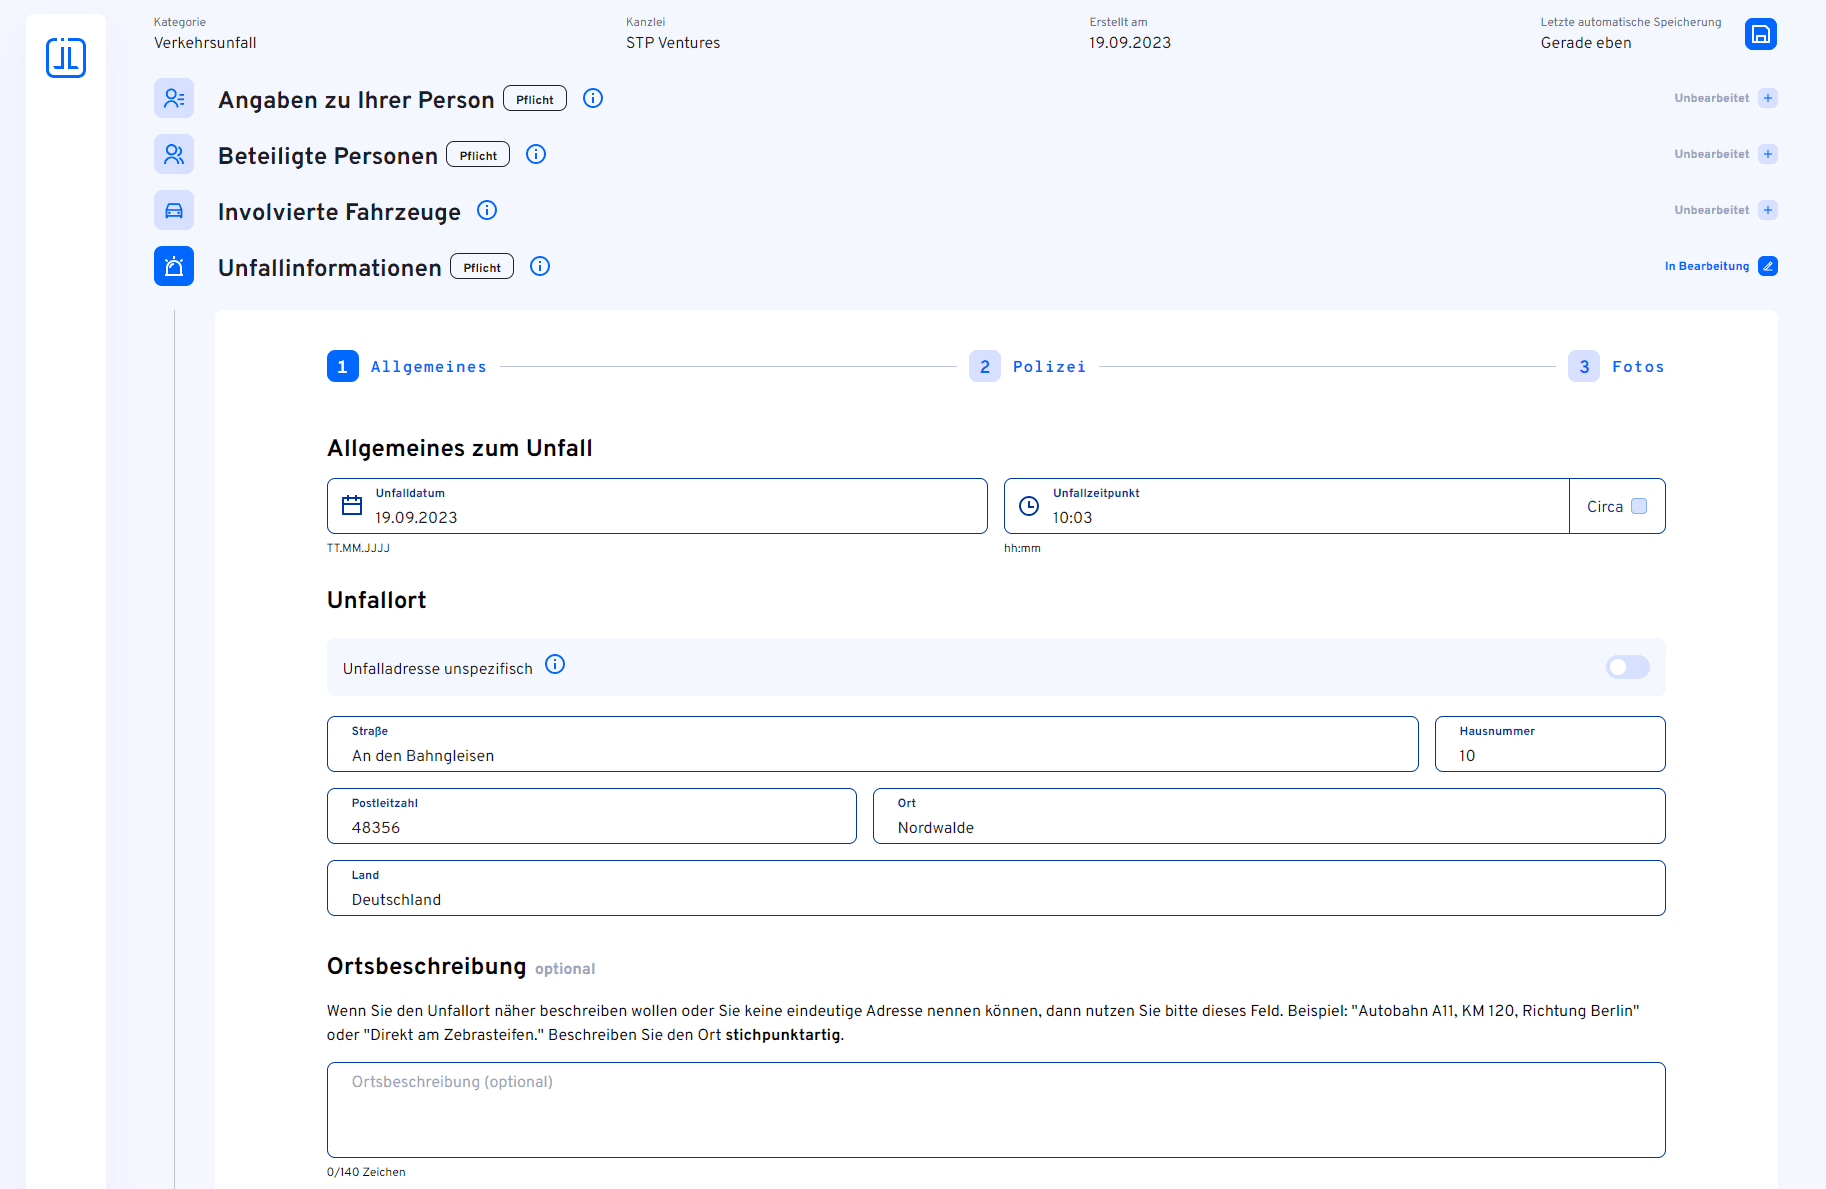Click the Postleitzahl input field
Screen dimensions: 1826x1189
coord(592,816)
